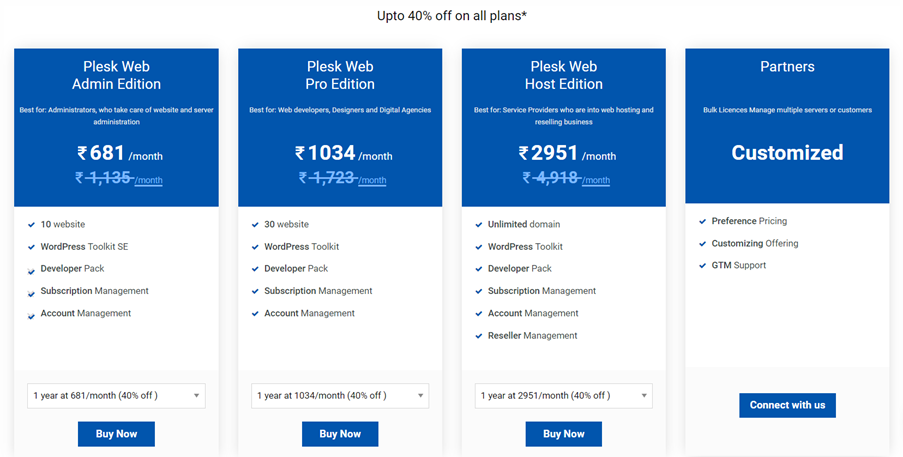Buy Now for Plesk Web Pro Edition
This screenshot has height=457, width=903.
point(340,434)
